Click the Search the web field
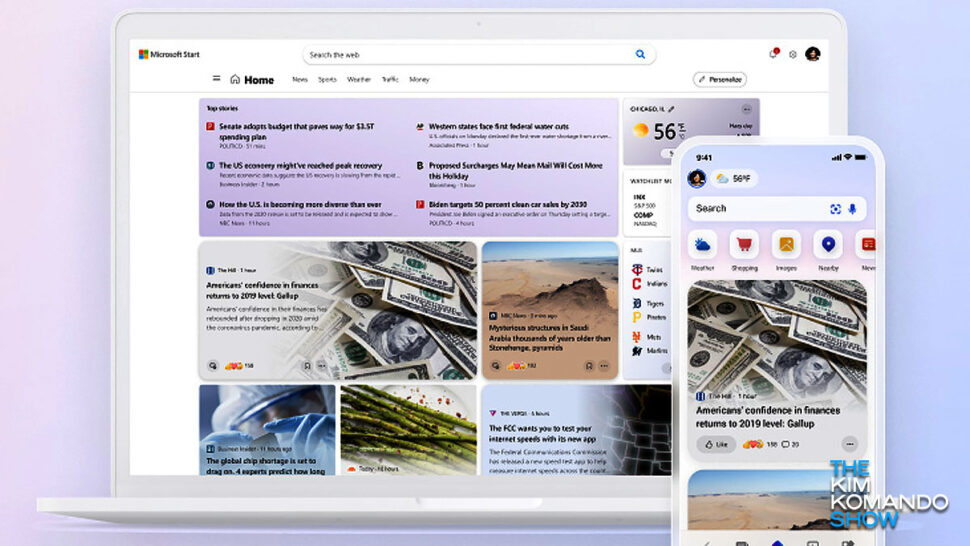This screenshot has height=546, width=970. (x=470, y=54)
